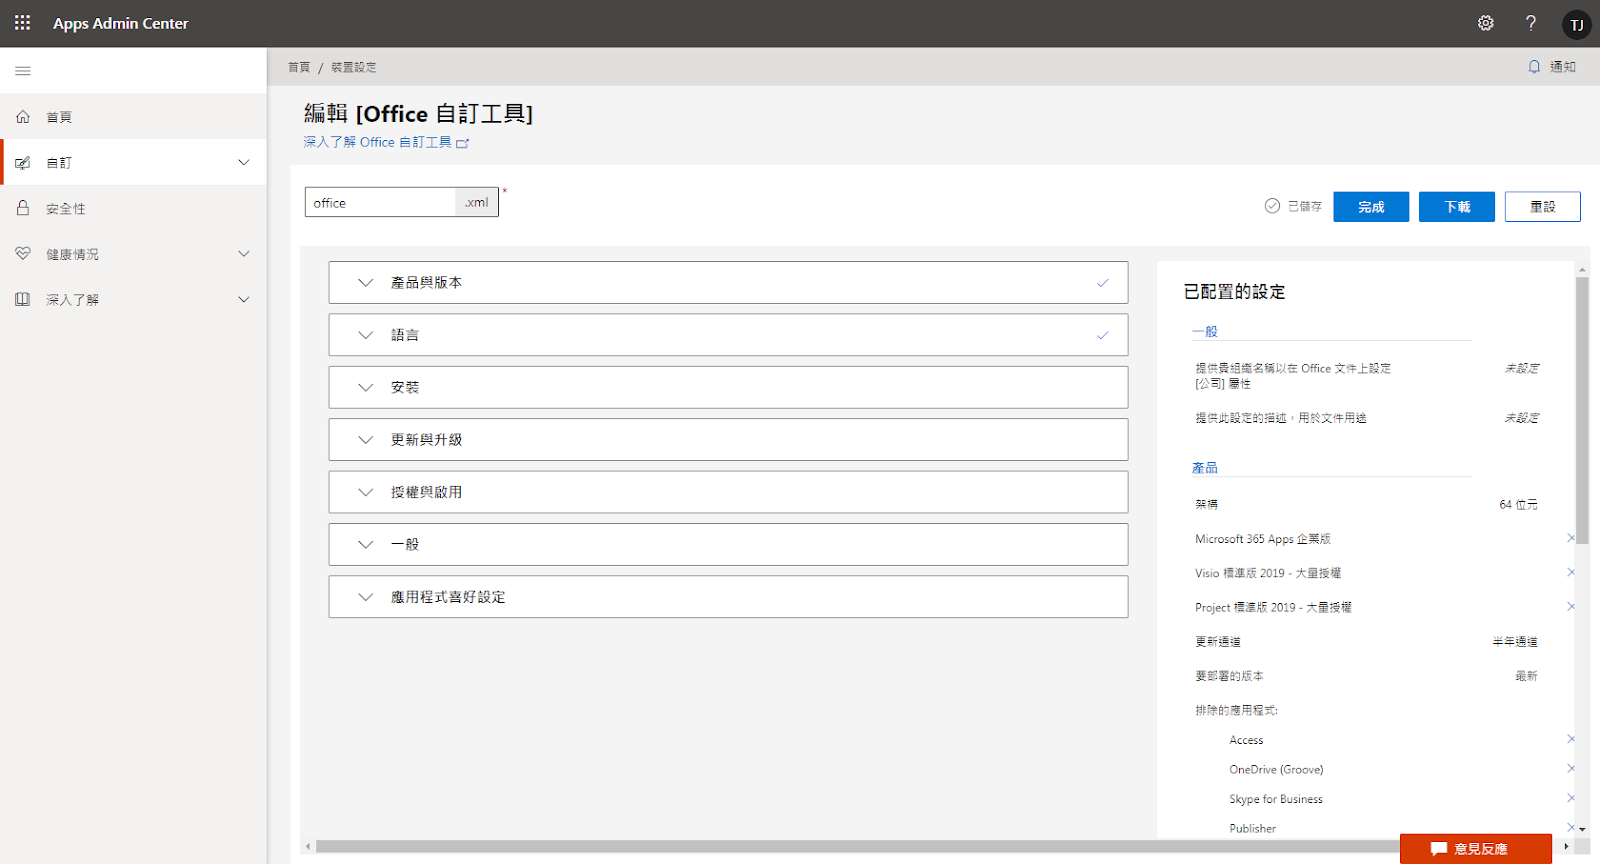Image resolution: width=1600 pixels, height=864 pixels.
Task: Expand the 授權與啟用 section
Action: tap(728, 492)
